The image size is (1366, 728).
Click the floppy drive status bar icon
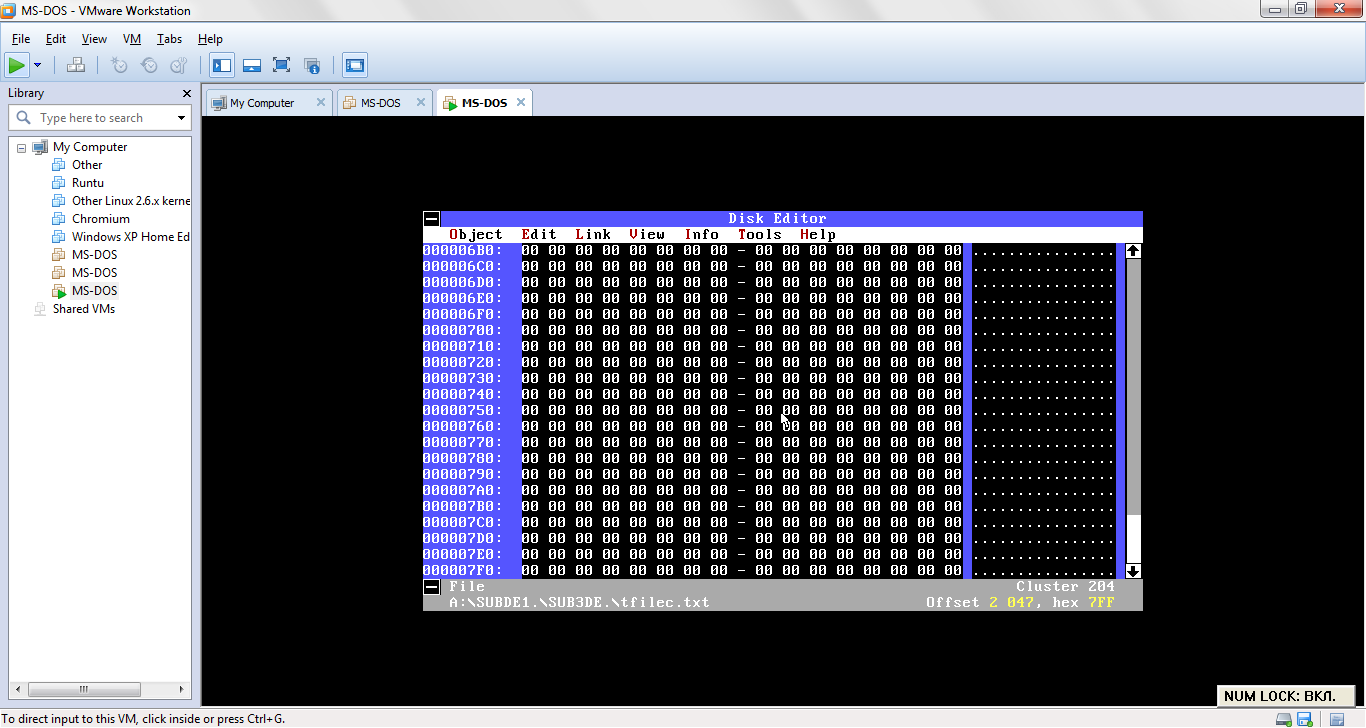pyautogui.click(x=1304, y=720)
